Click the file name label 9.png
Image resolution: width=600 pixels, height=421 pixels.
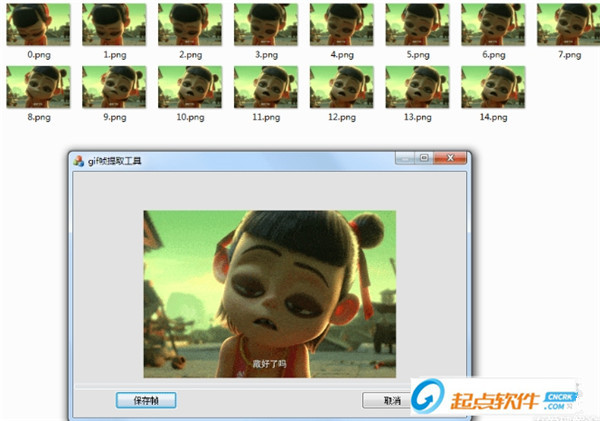114,117
